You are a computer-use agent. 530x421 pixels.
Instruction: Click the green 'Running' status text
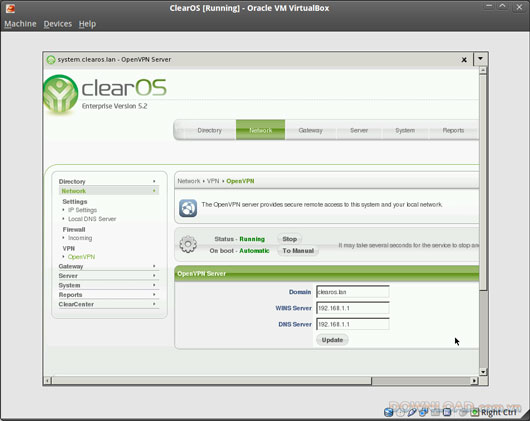click(252, 239)
